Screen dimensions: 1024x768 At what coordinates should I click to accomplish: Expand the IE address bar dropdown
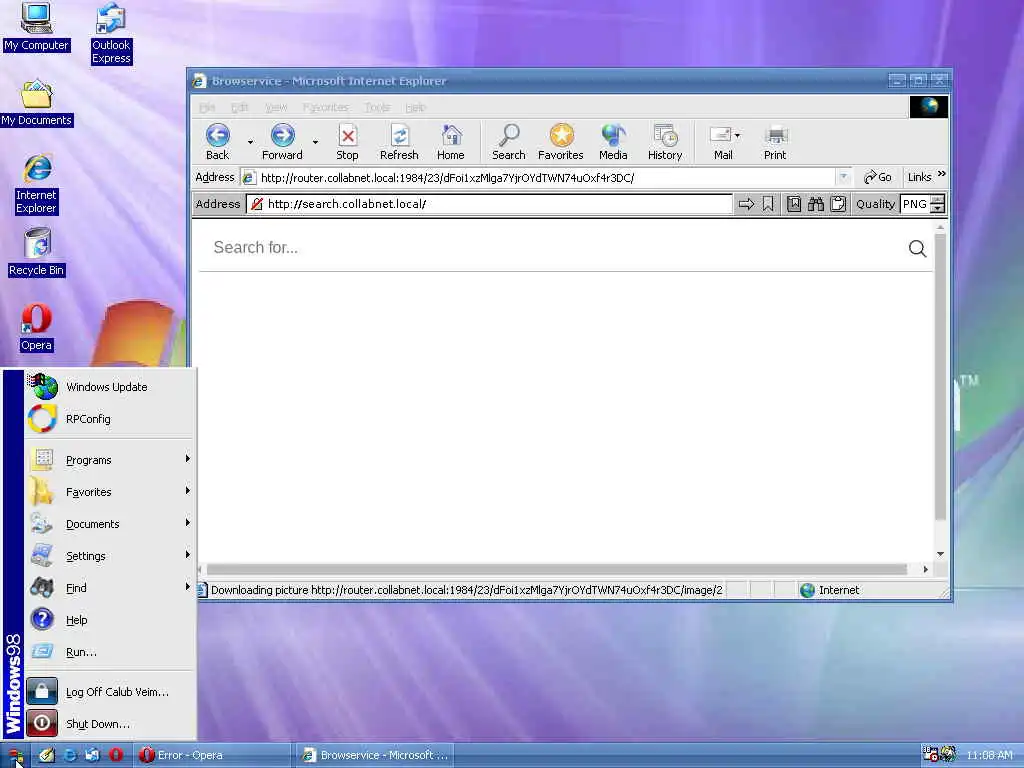point(843,177)
